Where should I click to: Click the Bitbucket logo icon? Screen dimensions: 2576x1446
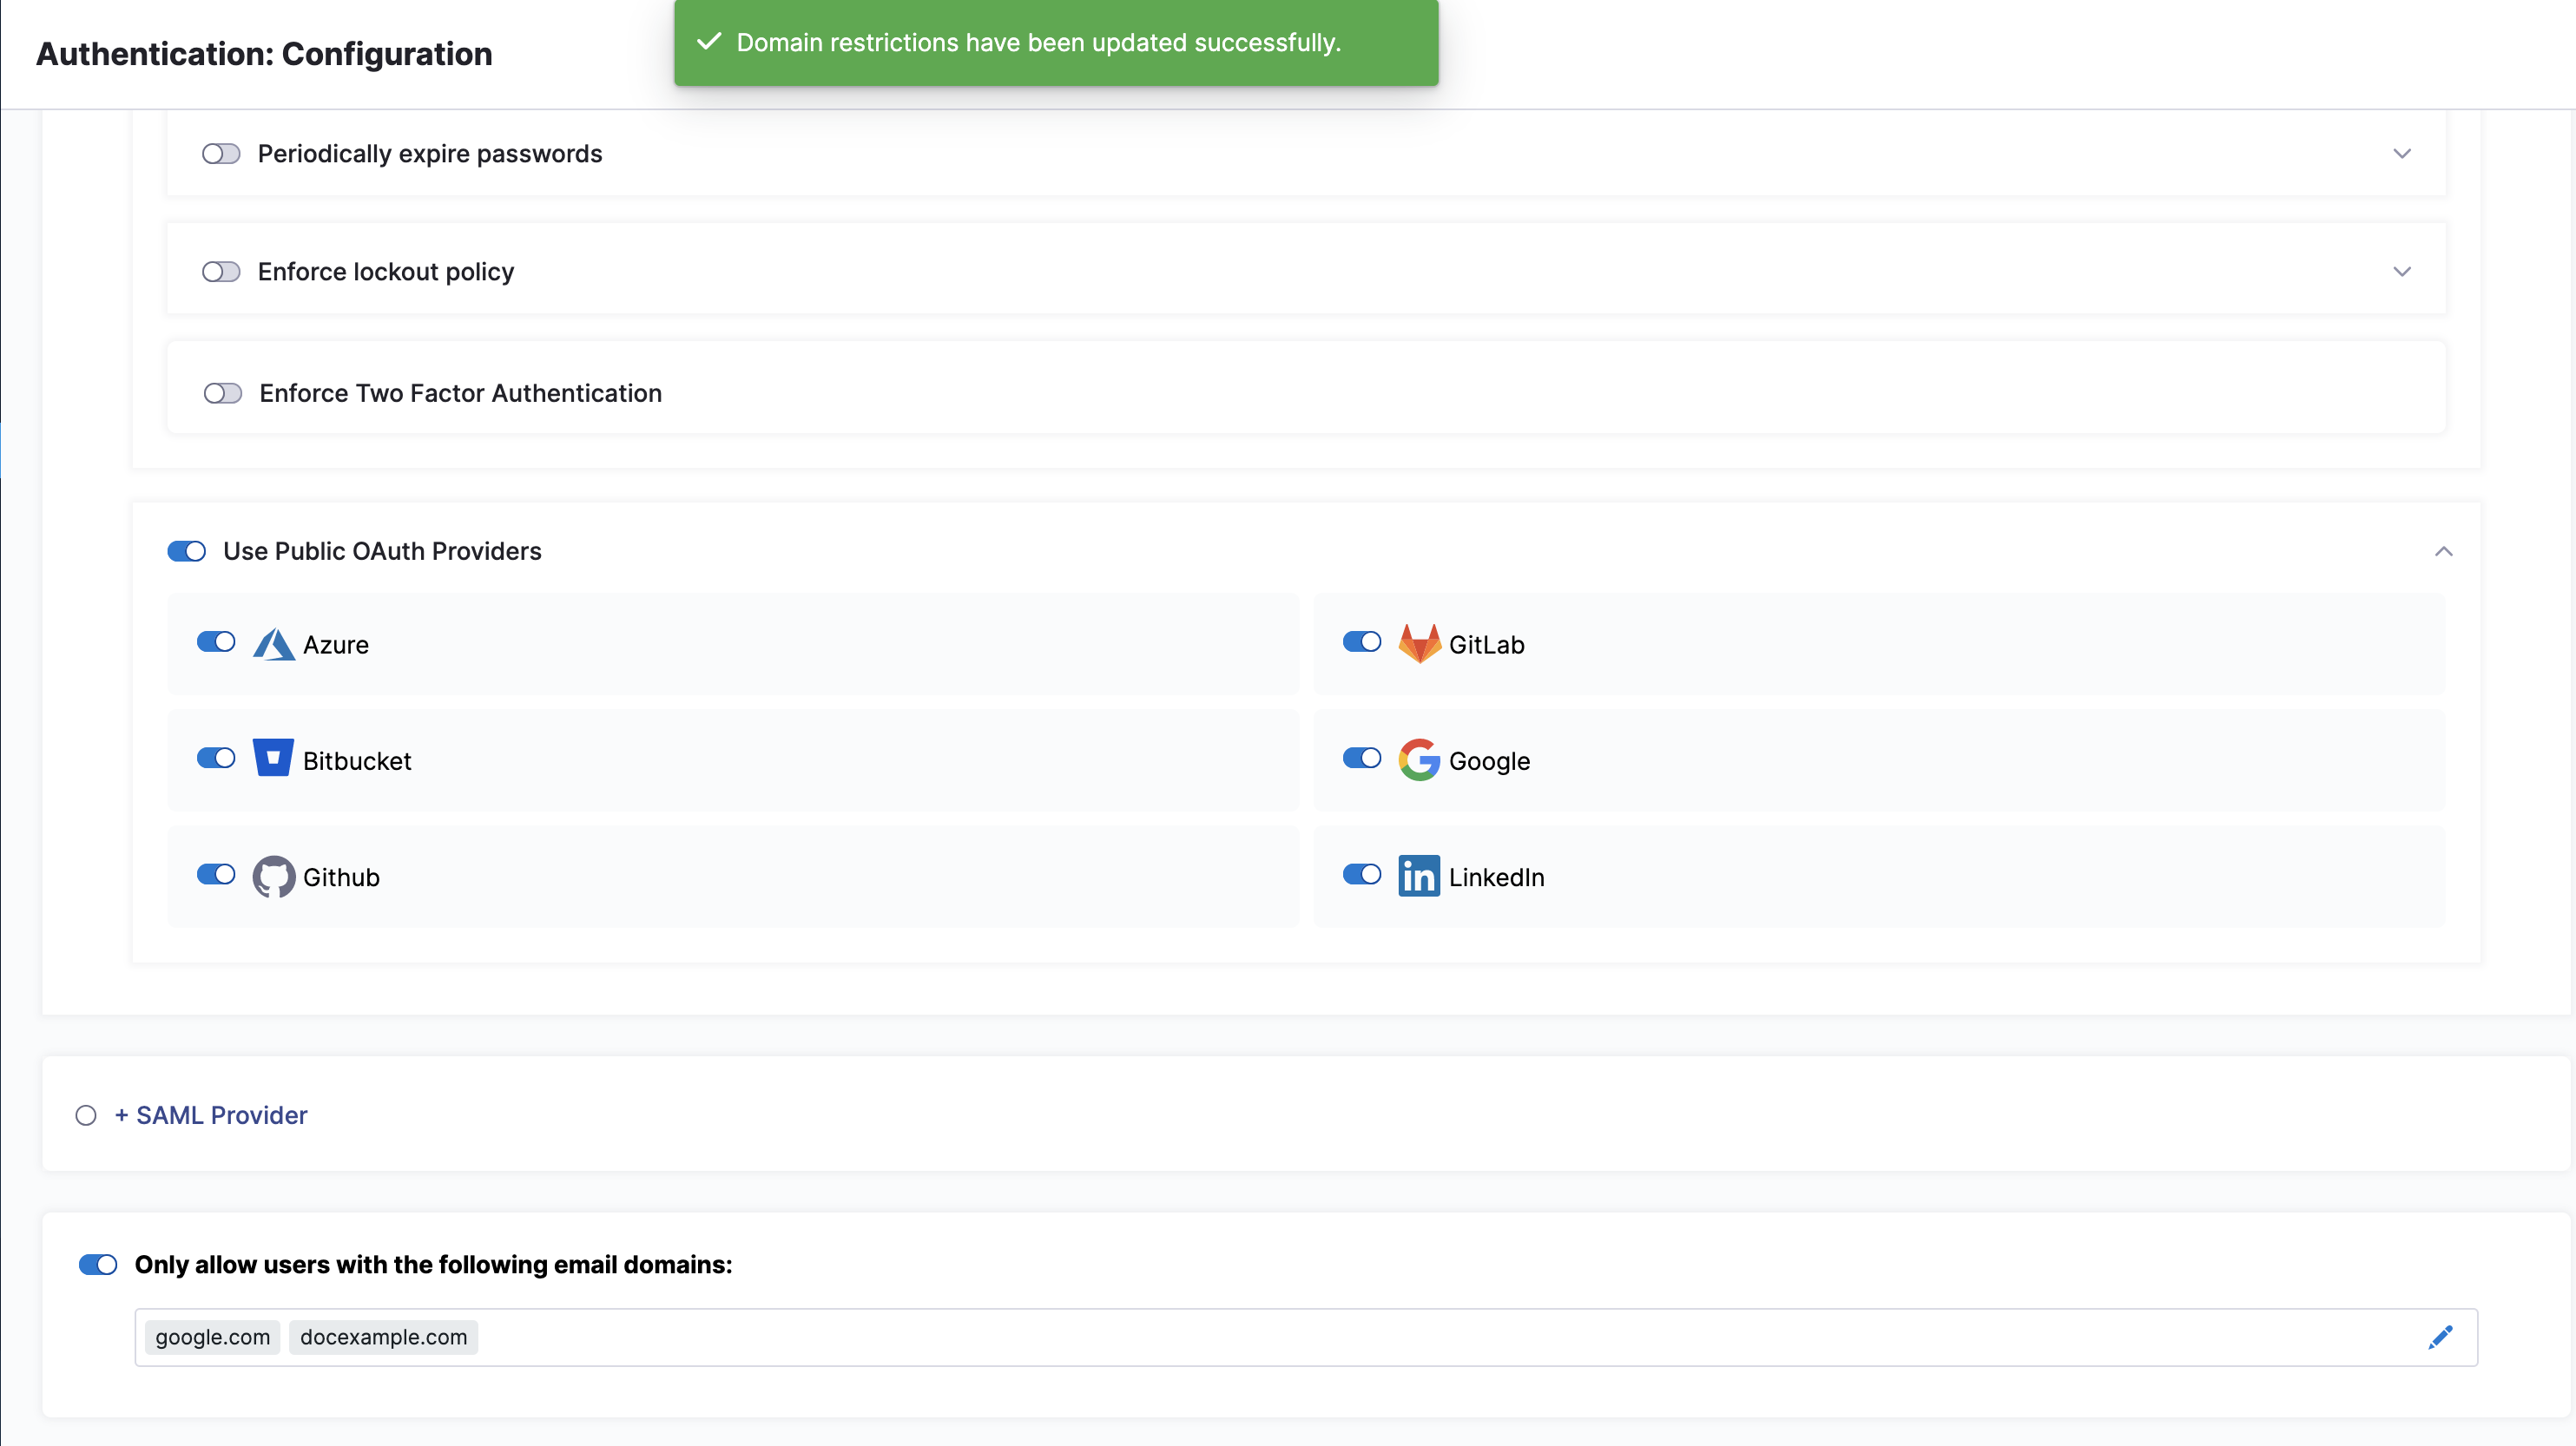click(x=273, y=758)
